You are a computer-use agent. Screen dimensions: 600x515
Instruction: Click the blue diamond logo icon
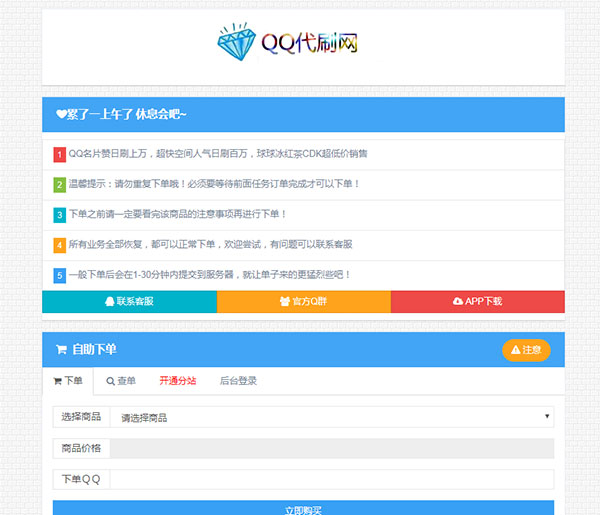(236, 41)
